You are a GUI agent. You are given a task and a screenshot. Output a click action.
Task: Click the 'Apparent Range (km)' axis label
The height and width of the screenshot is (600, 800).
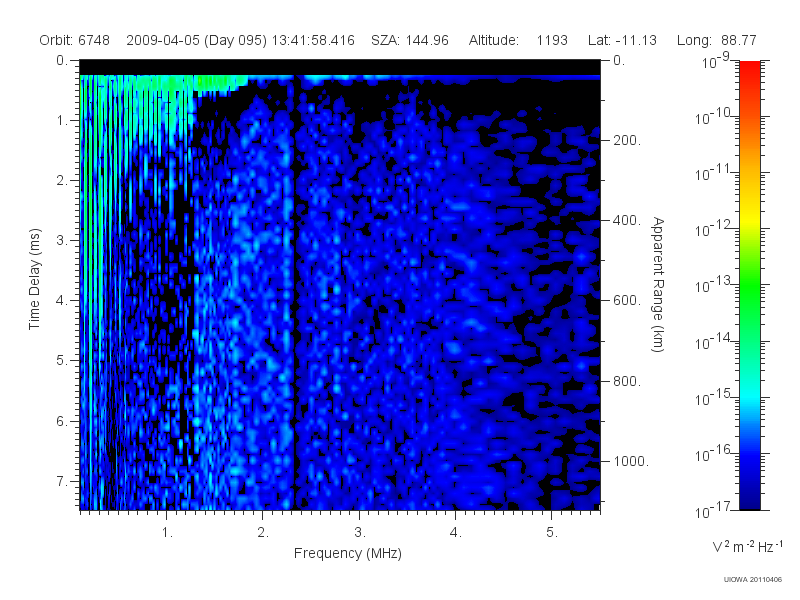point(658,284)
